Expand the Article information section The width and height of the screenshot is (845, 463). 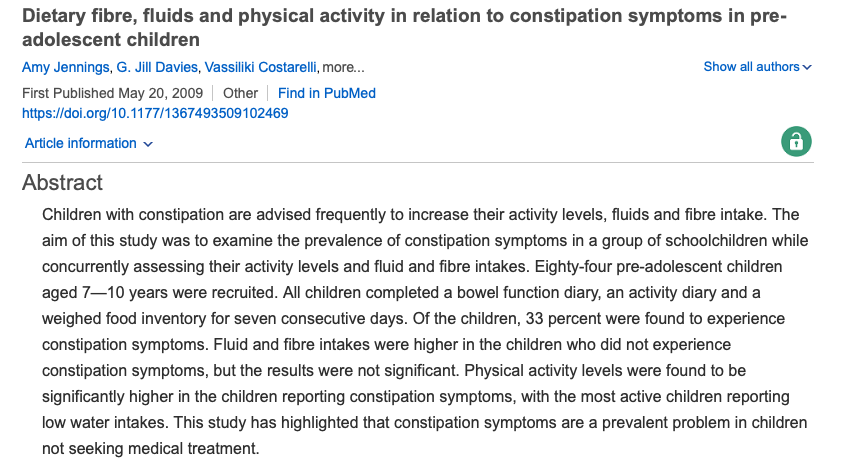[89, 143]
